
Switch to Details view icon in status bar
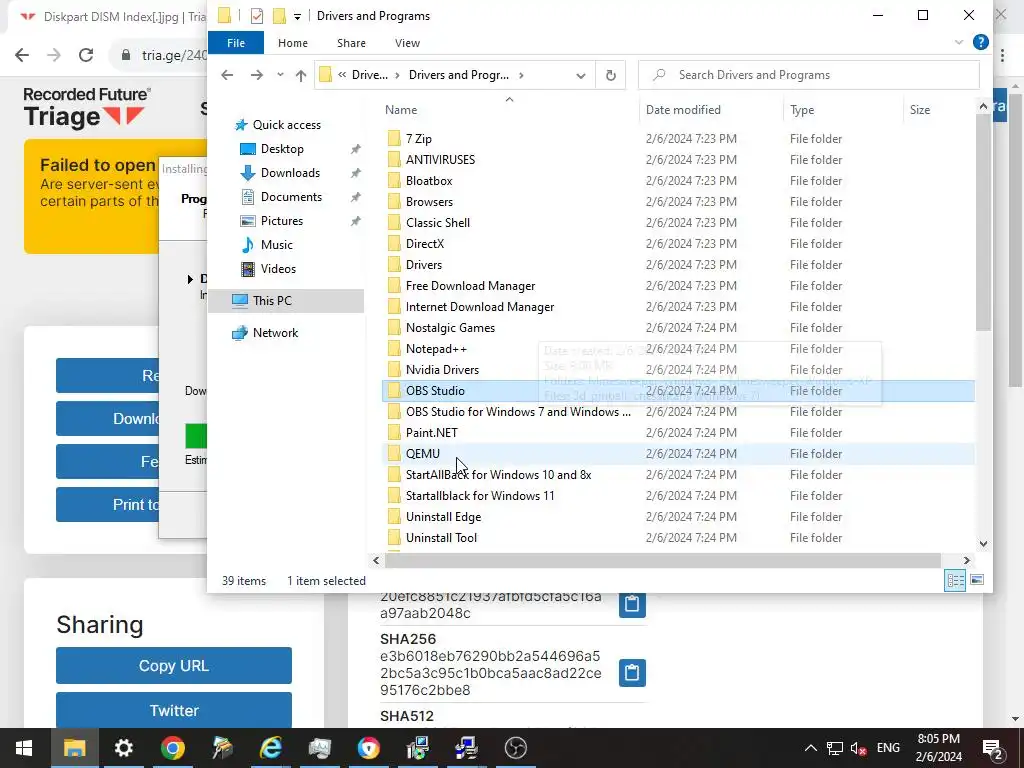[x=955, y=581]
